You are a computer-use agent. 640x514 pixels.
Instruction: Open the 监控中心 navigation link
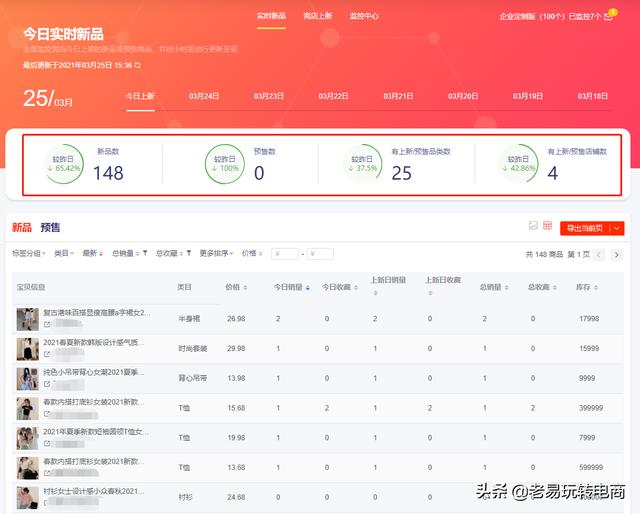coord(364,16)
